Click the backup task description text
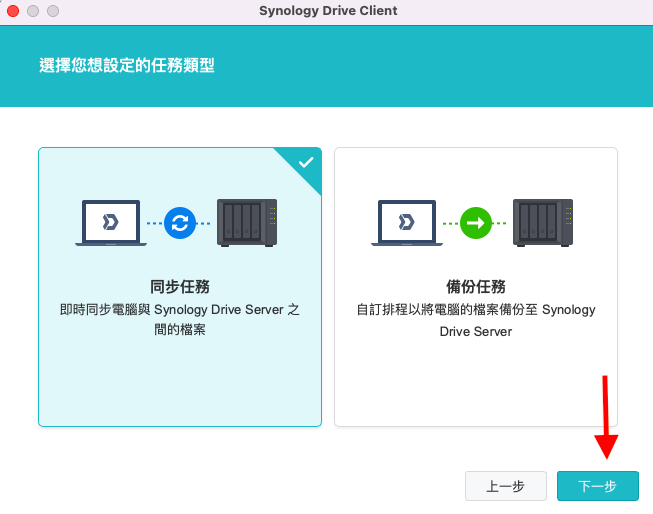Screen dimensions: 653x514 (476, 320)
